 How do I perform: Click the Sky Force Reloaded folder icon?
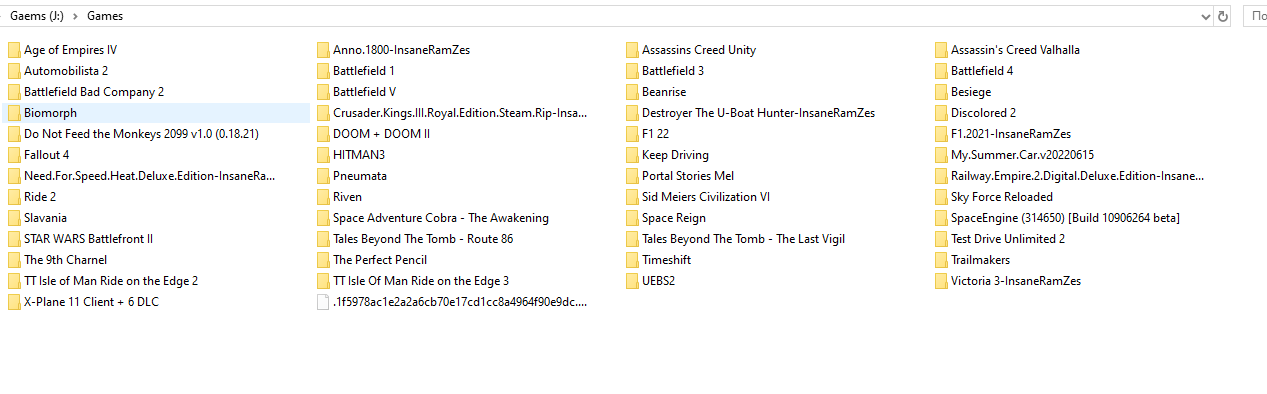coord(941,197)
